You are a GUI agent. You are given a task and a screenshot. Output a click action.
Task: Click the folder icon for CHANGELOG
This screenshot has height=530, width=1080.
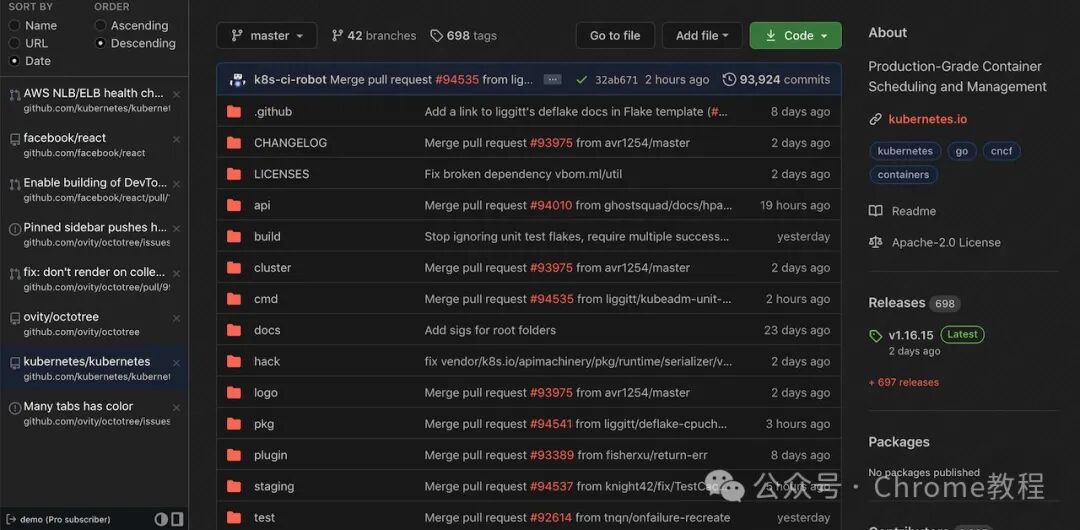(x=234, y=143)
